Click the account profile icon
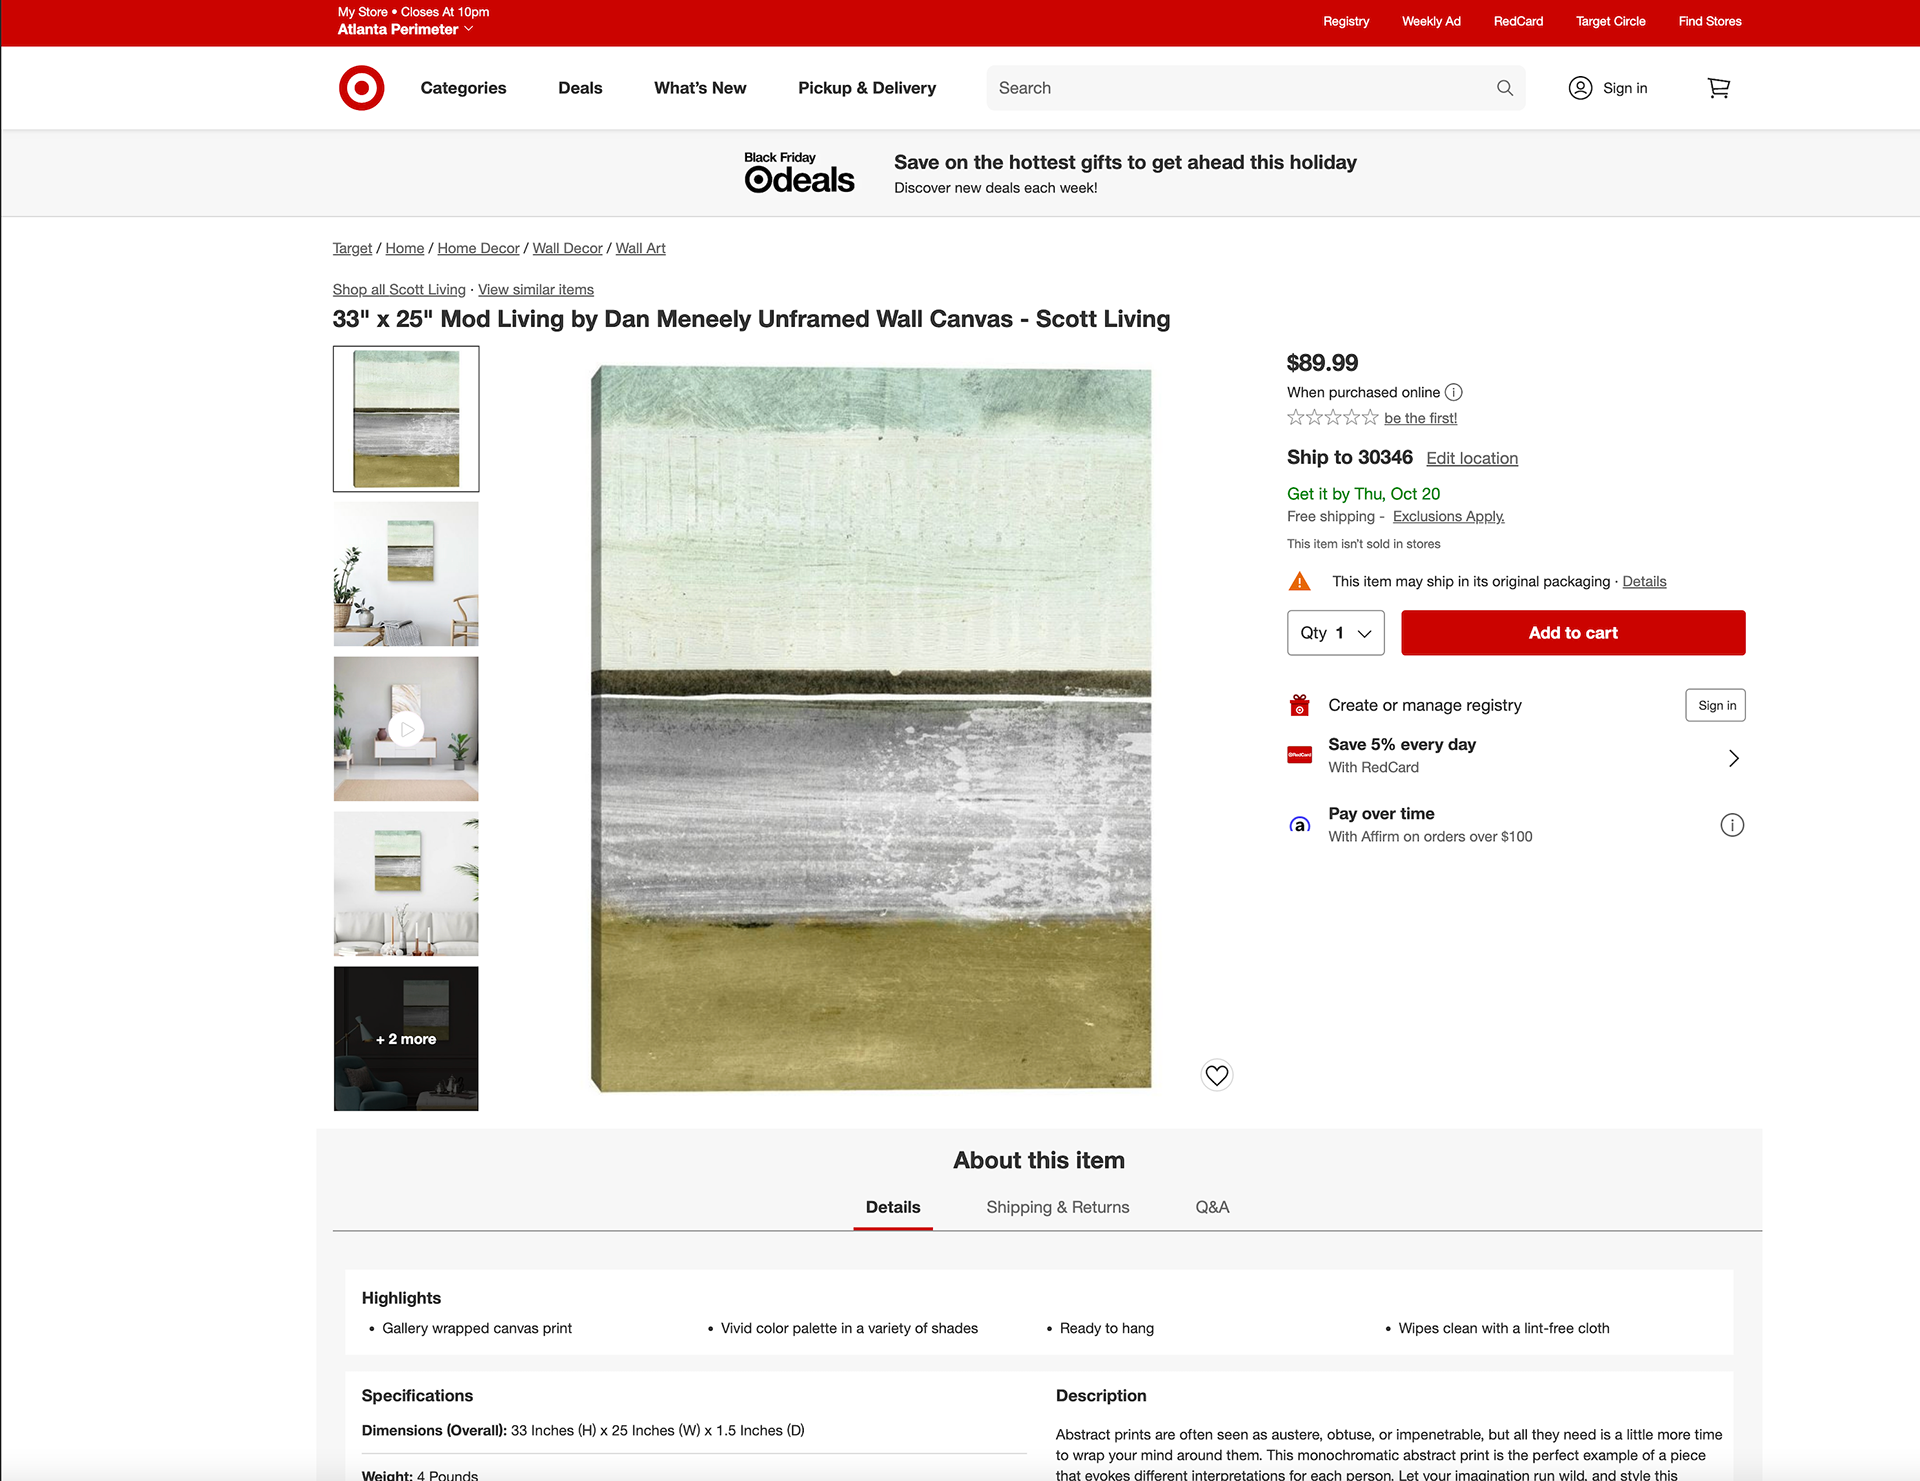Image resolution: width=1920 pixels, height=1481 pixels. 1580,88
